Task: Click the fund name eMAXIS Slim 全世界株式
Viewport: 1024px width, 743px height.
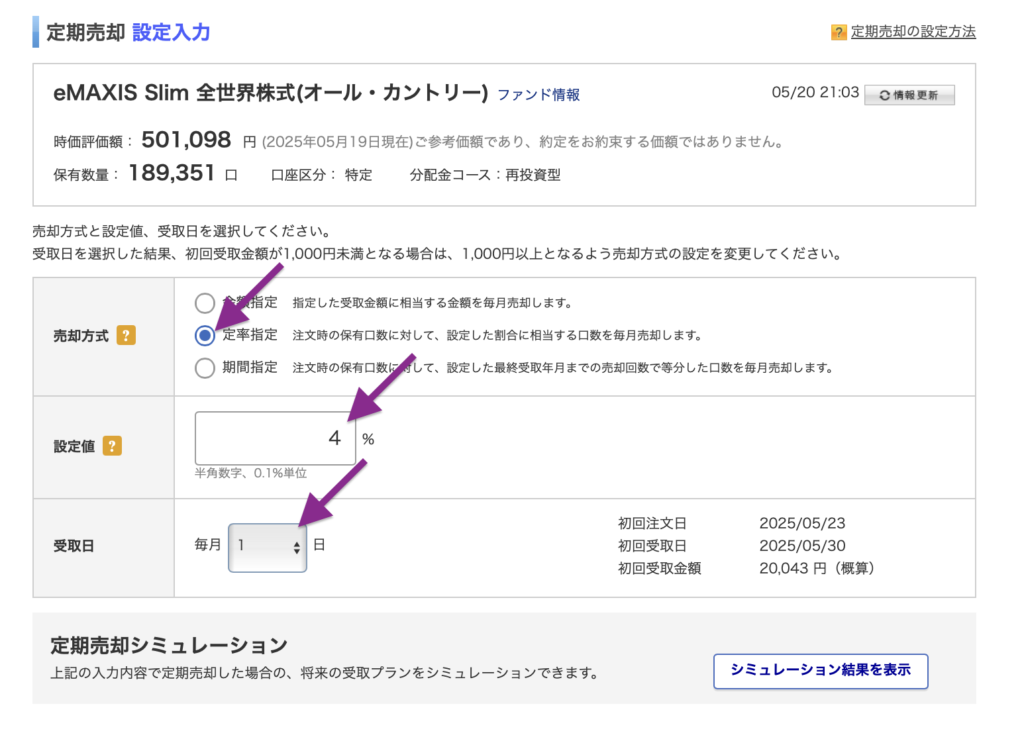Action: point(270,93)
